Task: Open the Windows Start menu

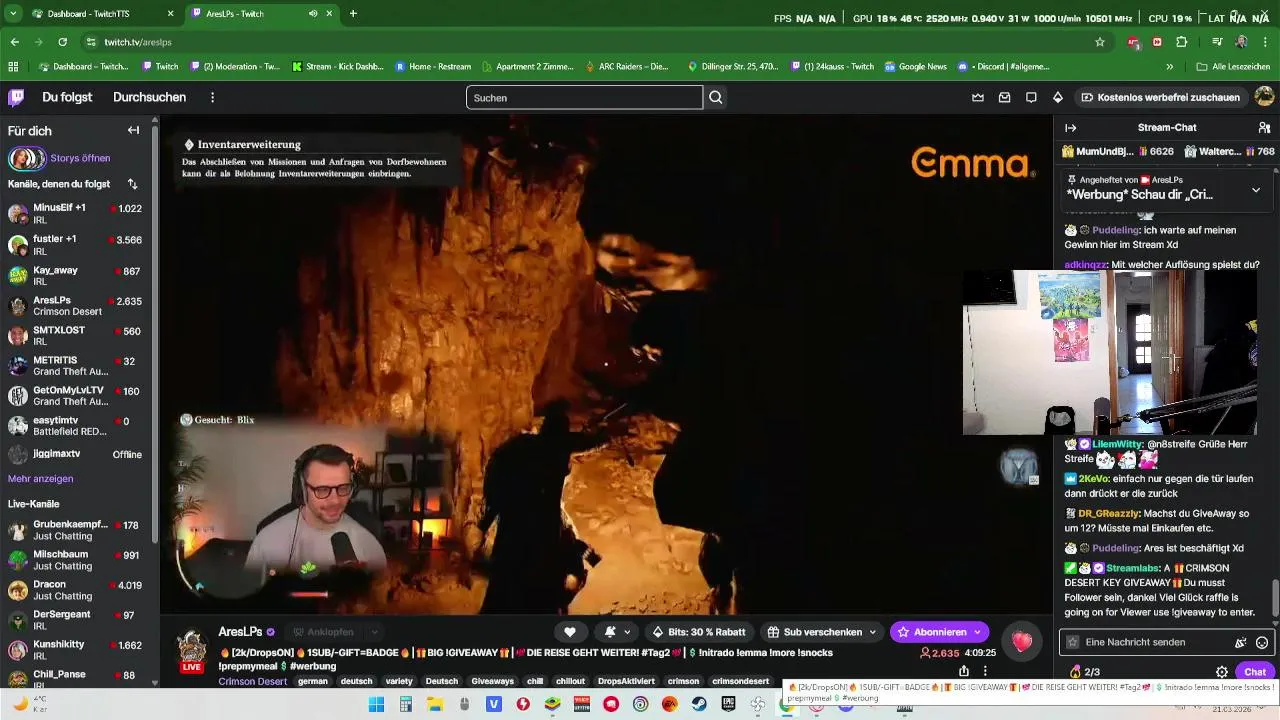Action: 376,704
